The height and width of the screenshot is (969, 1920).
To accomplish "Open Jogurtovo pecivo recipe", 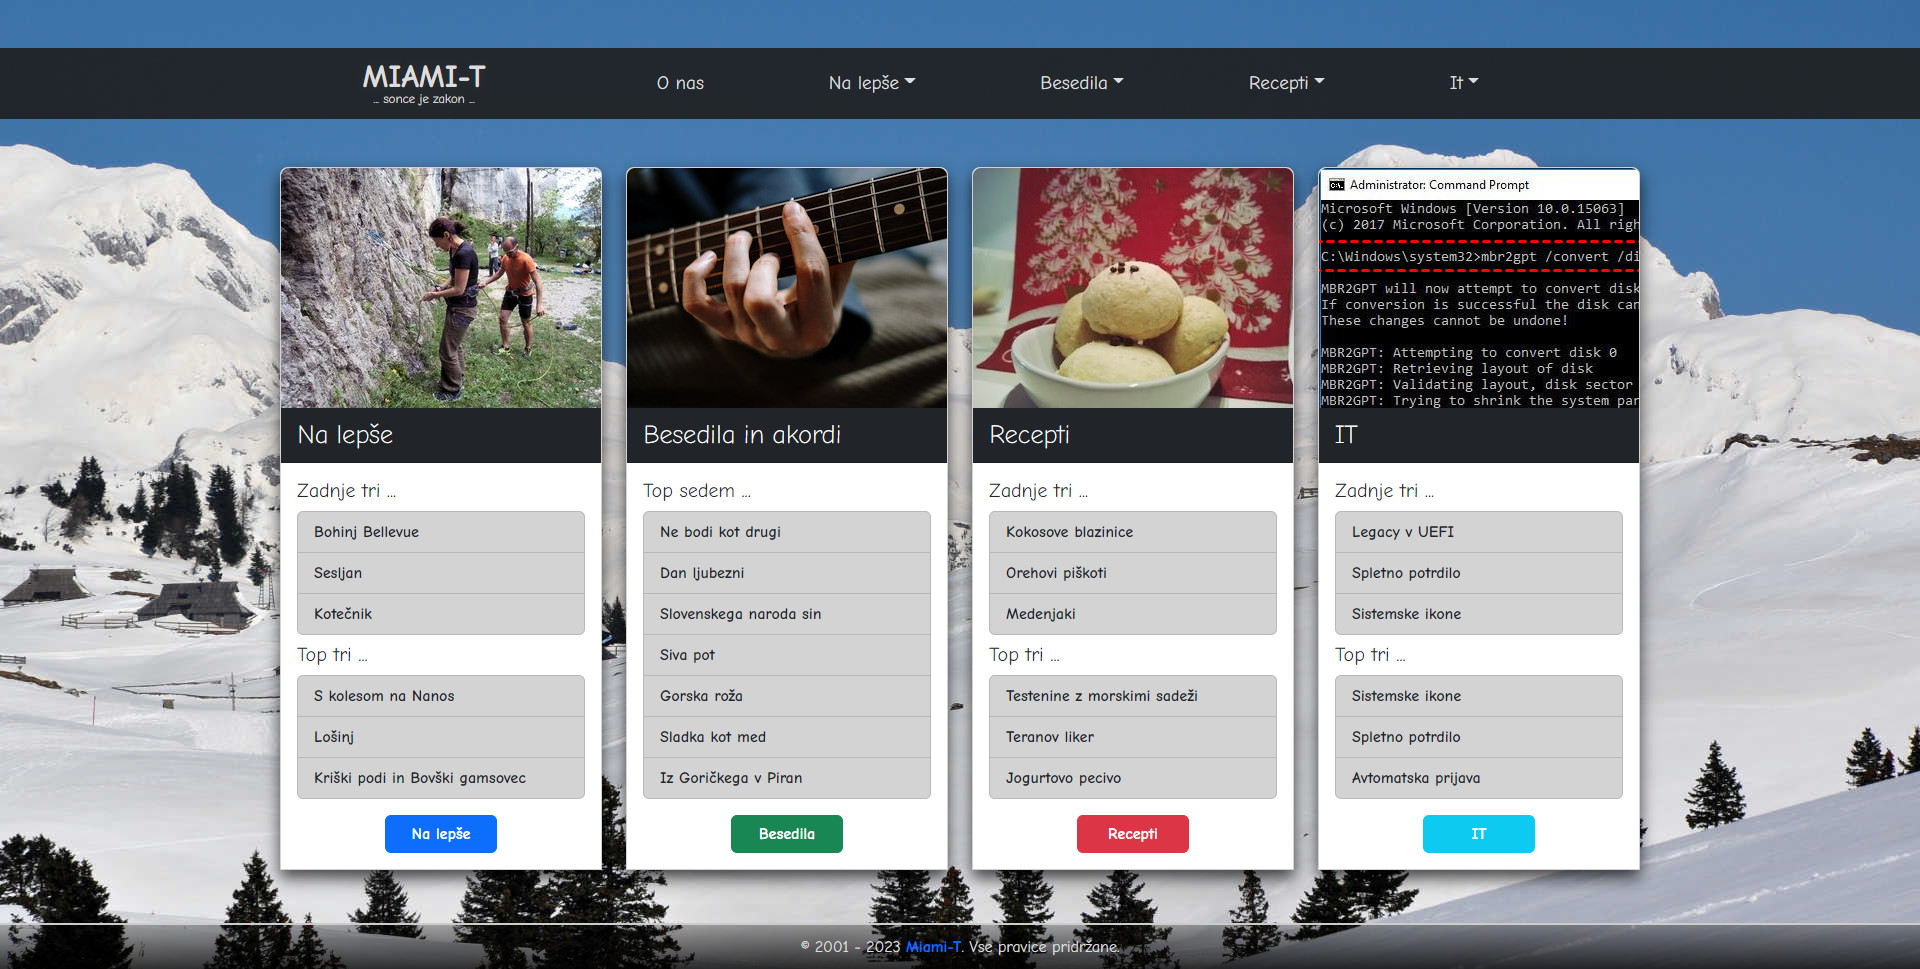I will click(1133, 778).
